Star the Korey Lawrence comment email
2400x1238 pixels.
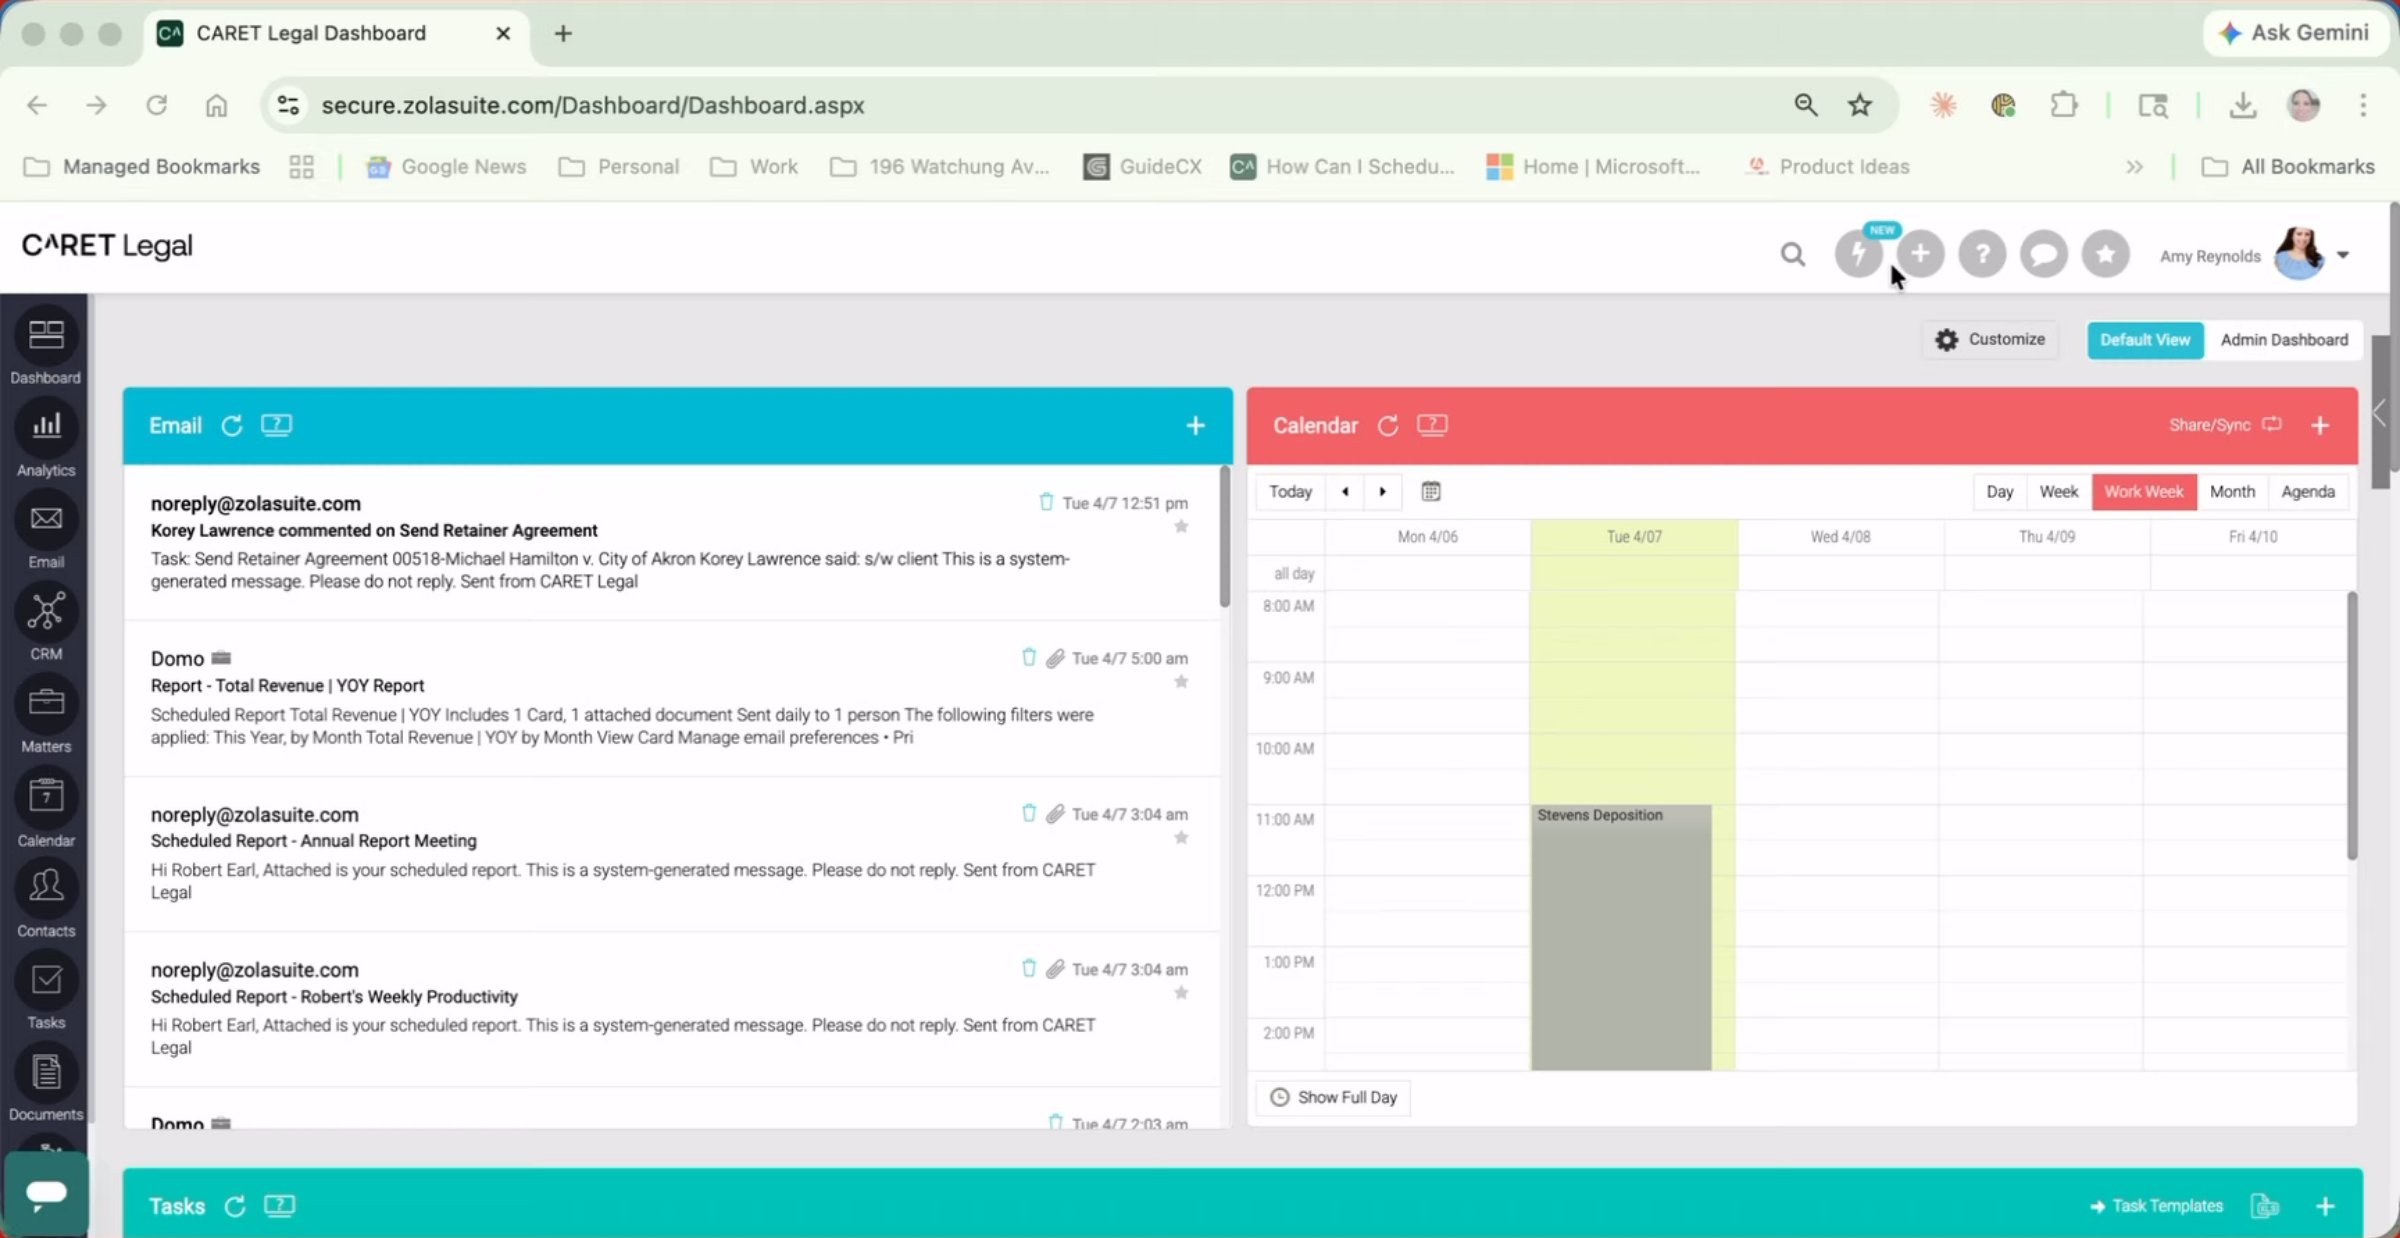coord(1181,526)
